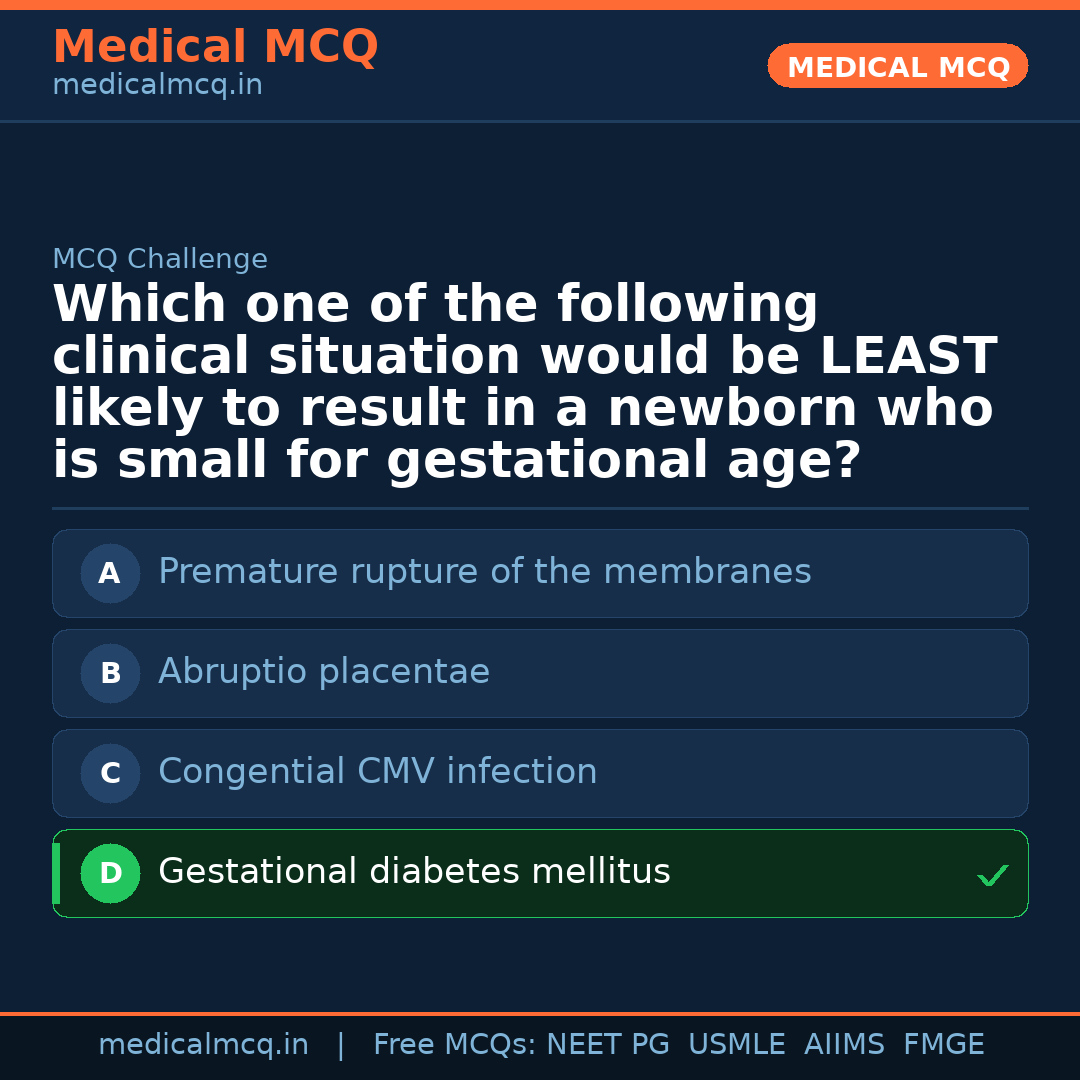Select the "Gestational diabetes mellitus" answer text

pos(414,872)
